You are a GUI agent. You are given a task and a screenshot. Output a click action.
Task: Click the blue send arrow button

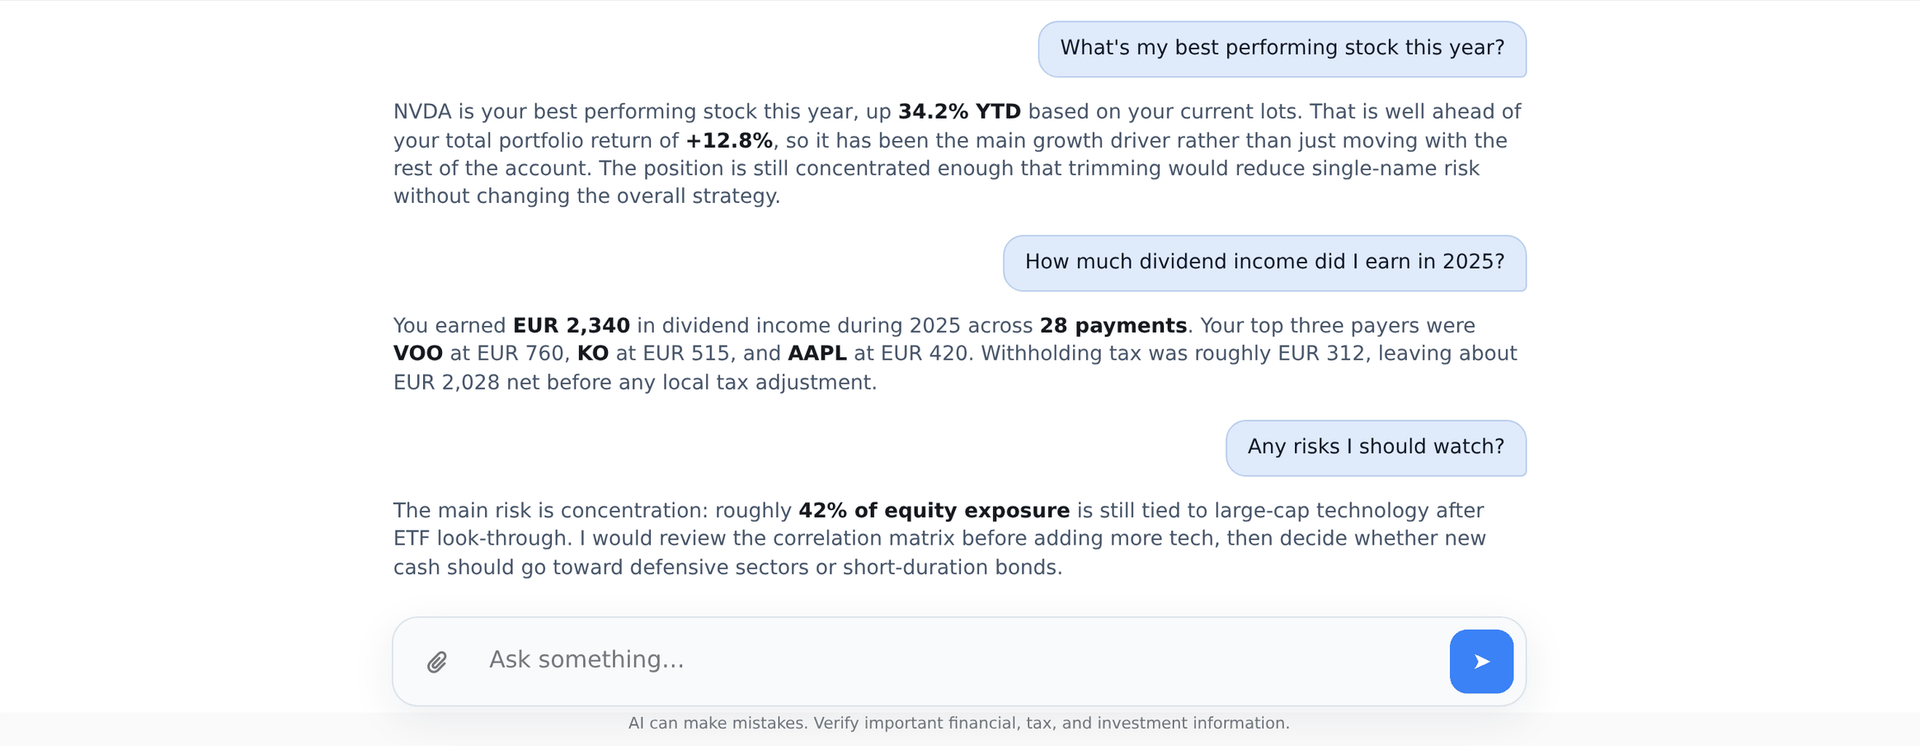(1481, 661)
